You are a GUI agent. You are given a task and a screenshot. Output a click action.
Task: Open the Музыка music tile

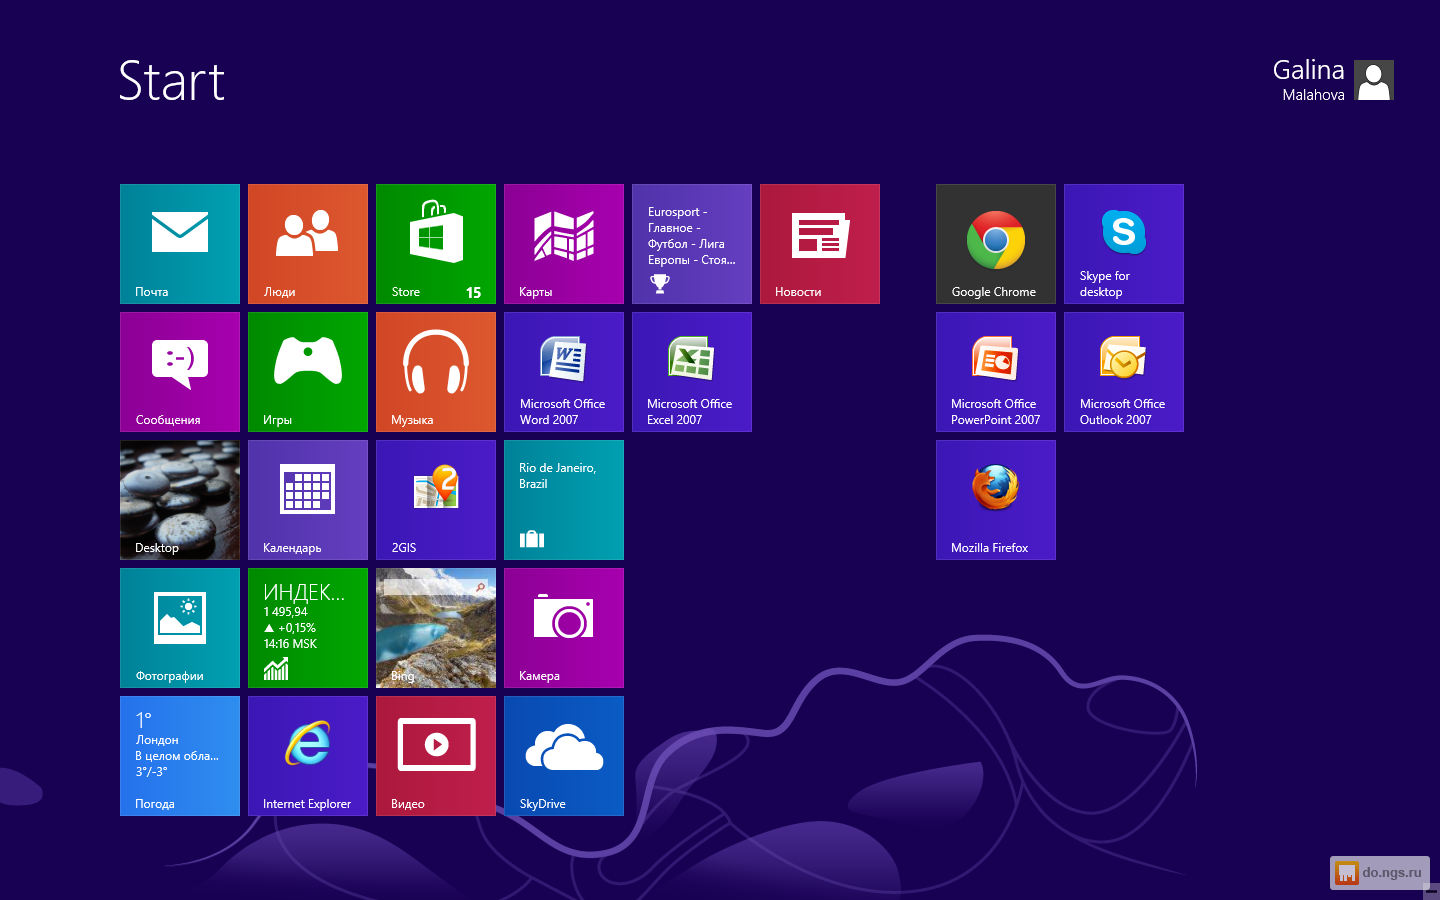pyautogui.click(x=436, y=372)
